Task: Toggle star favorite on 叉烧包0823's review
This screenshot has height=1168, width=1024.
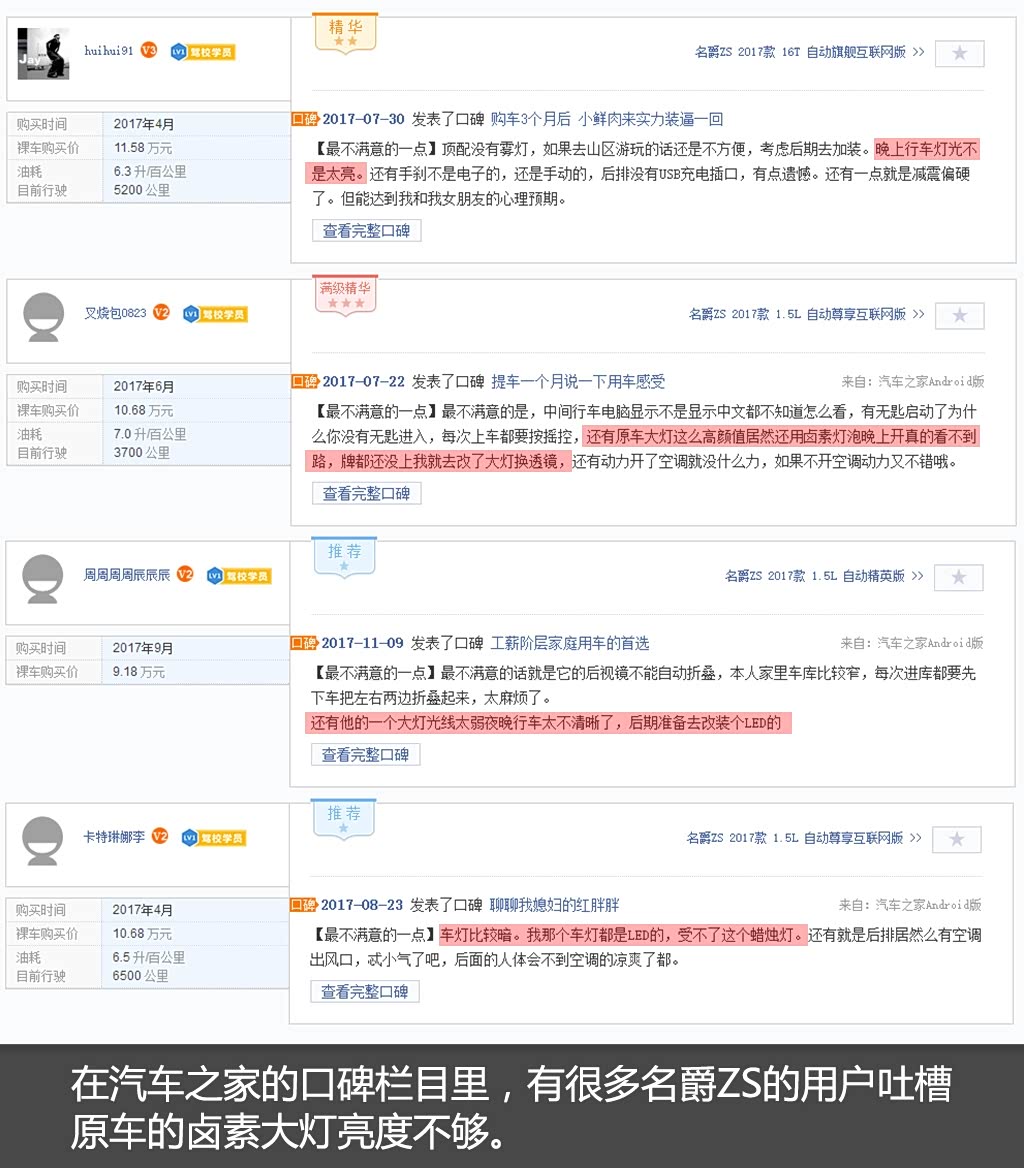Action: tap(959, 315)
